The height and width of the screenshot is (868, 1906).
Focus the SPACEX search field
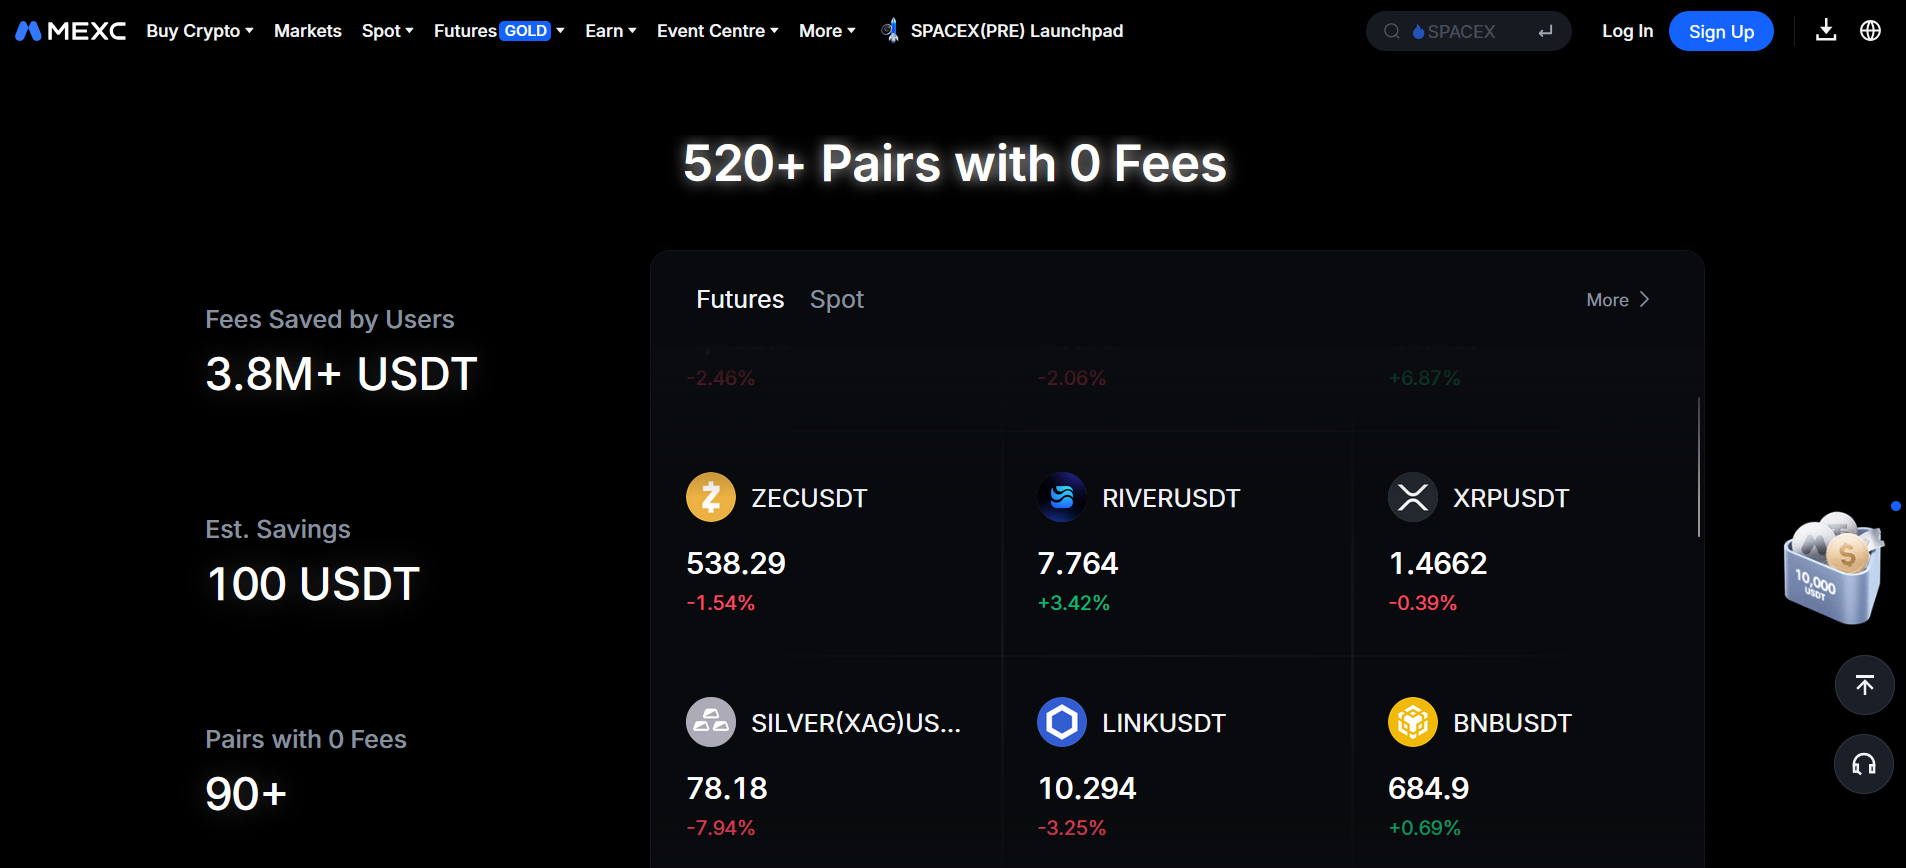pos(1468,31)
